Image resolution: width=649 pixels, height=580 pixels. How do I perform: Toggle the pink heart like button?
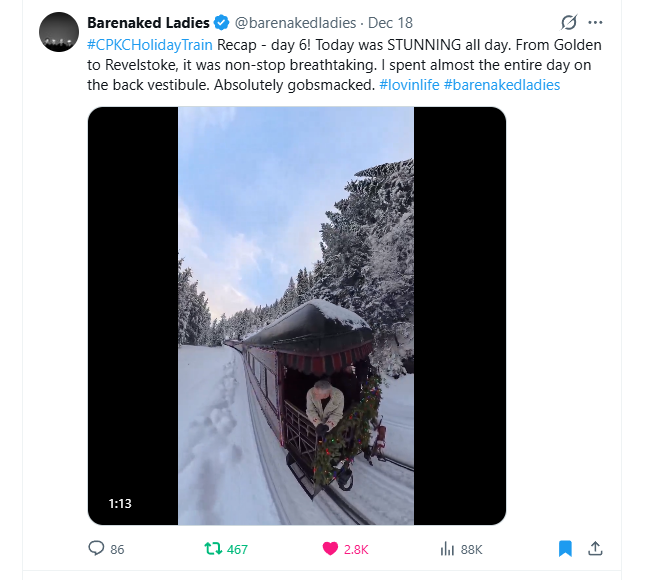(x=329, y=548)
